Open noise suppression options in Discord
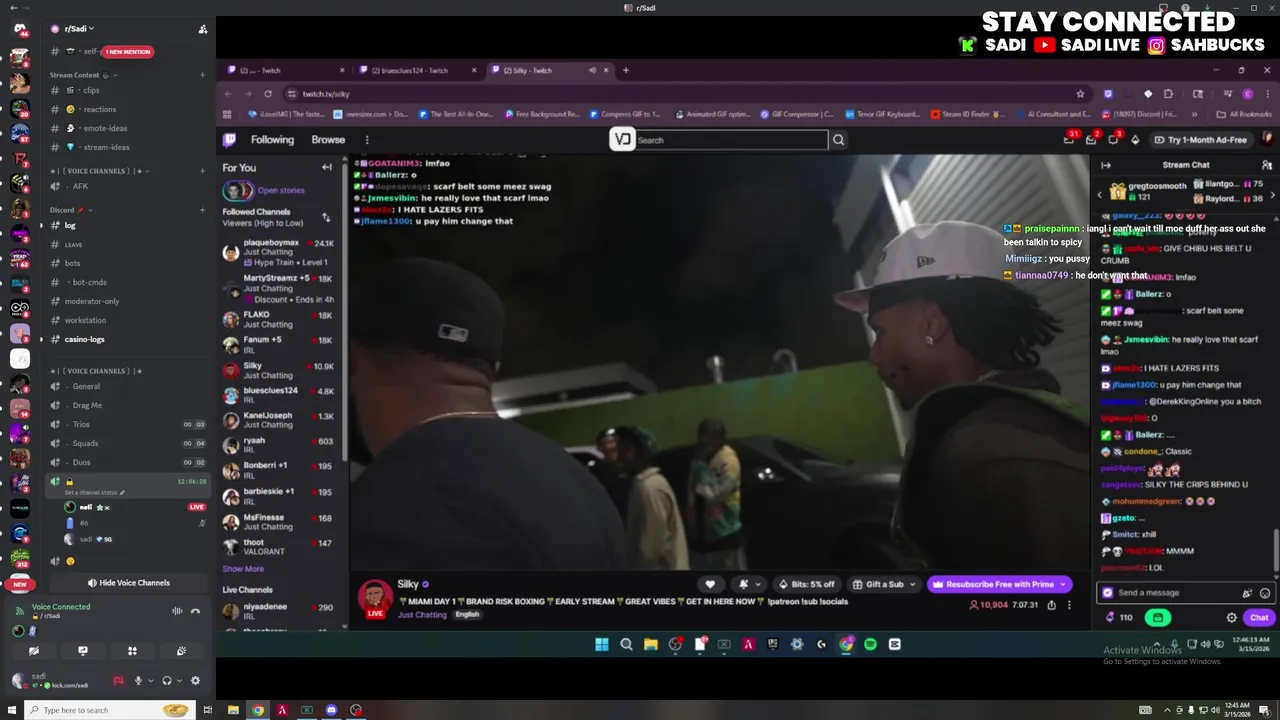 point(177,611)
